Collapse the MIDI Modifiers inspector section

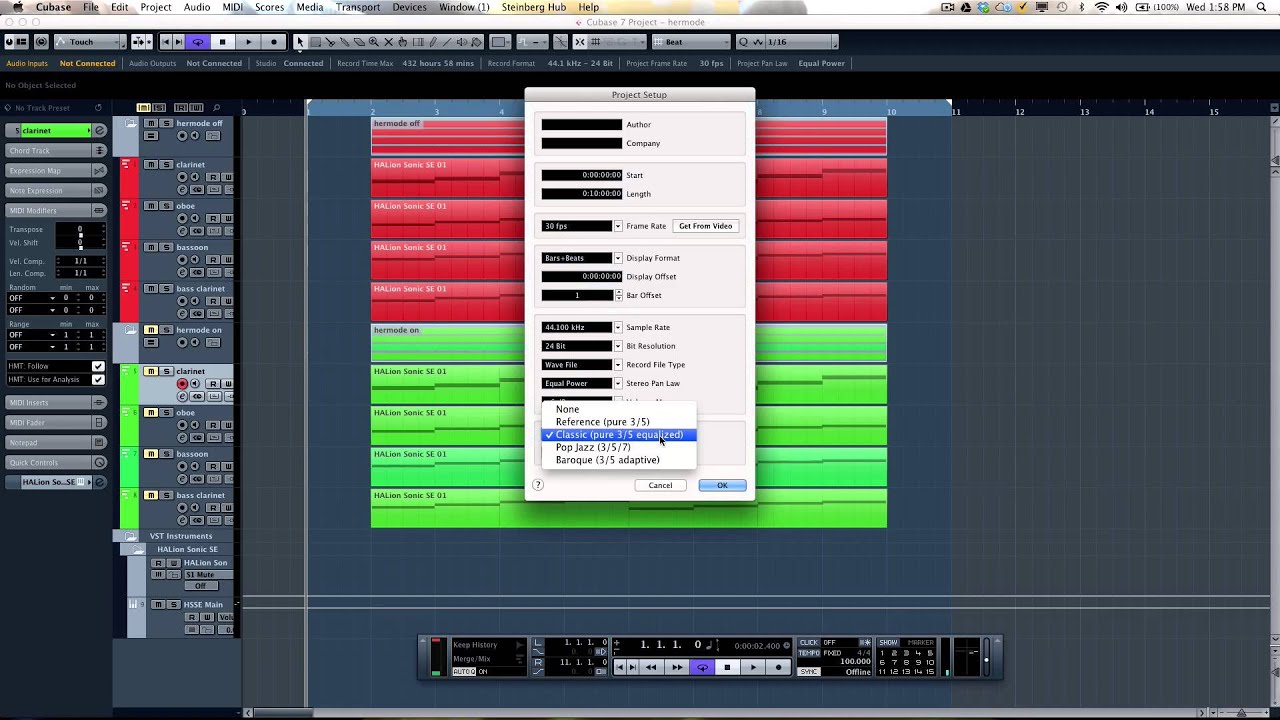click(x=56, y=210)
